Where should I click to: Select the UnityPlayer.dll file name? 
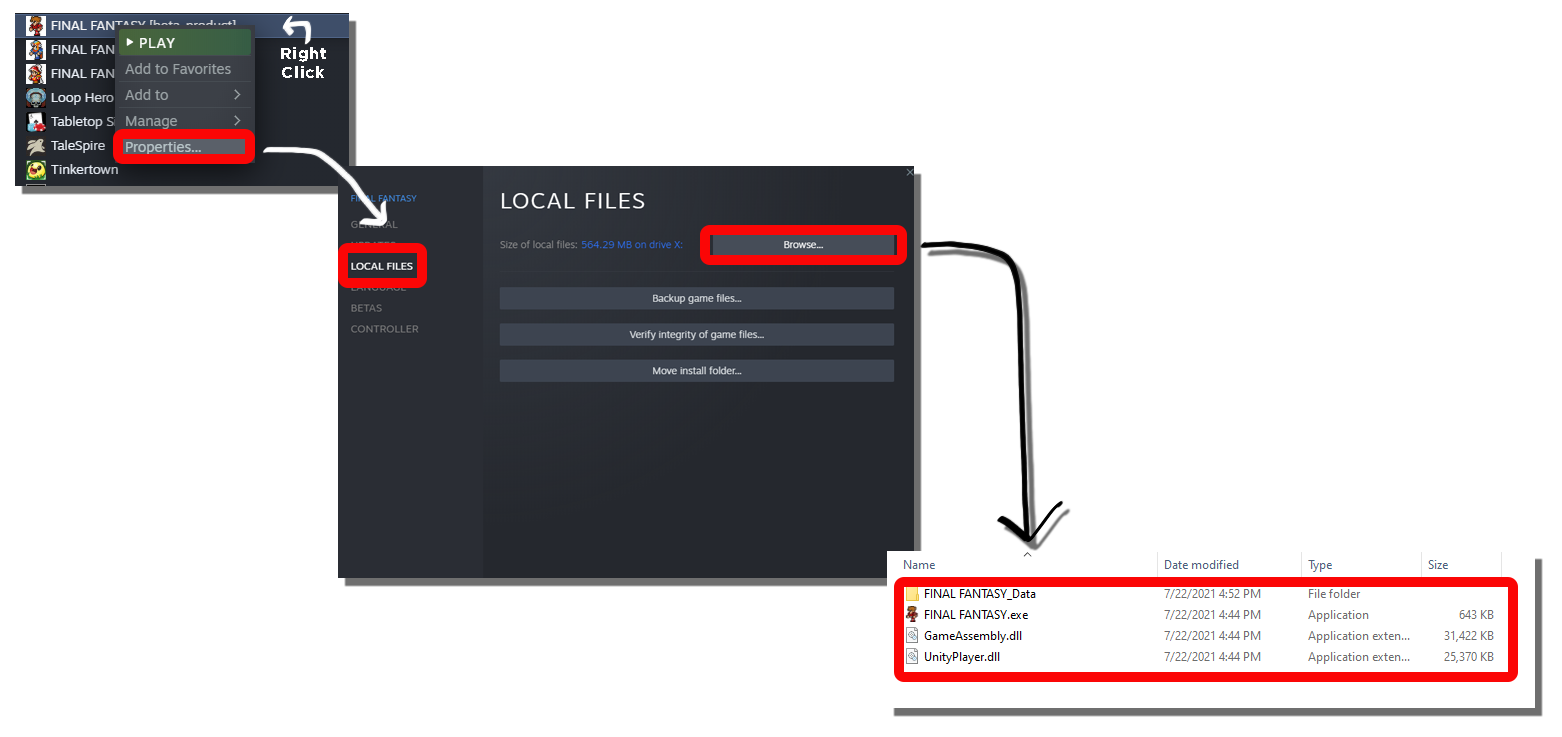962,657
